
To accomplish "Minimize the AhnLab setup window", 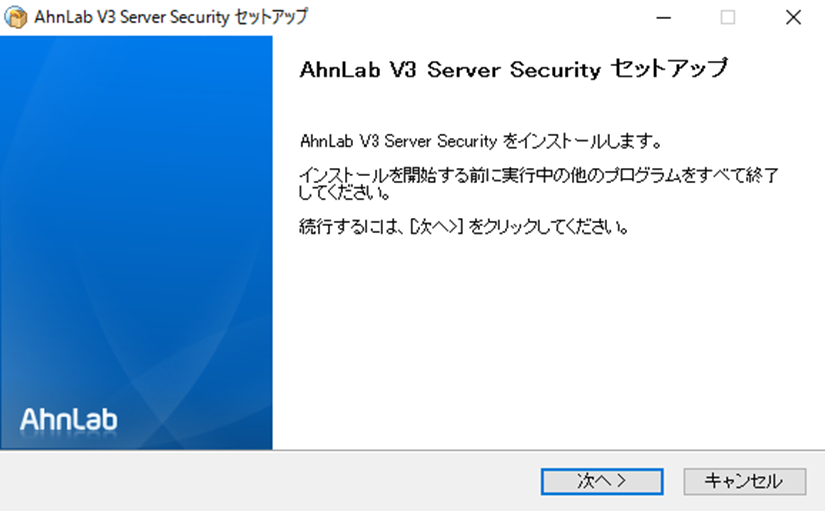I will (x=663, y=17).
